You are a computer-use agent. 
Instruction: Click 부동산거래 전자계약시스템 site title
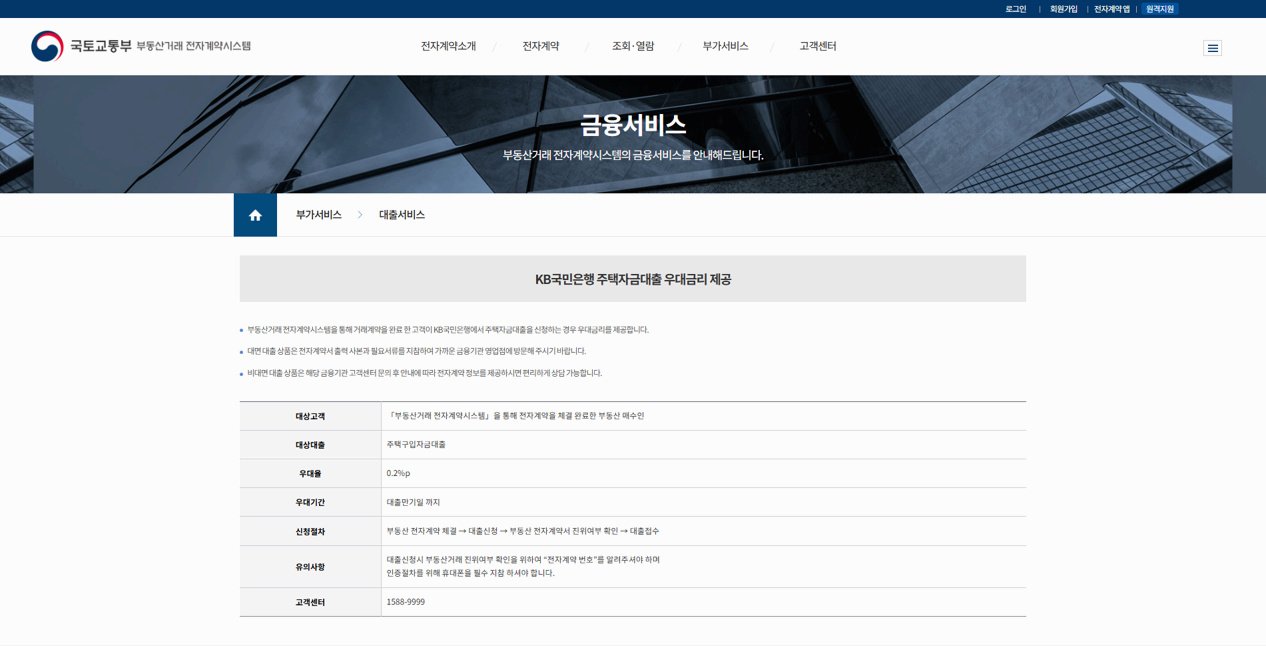tap(194, 46)
